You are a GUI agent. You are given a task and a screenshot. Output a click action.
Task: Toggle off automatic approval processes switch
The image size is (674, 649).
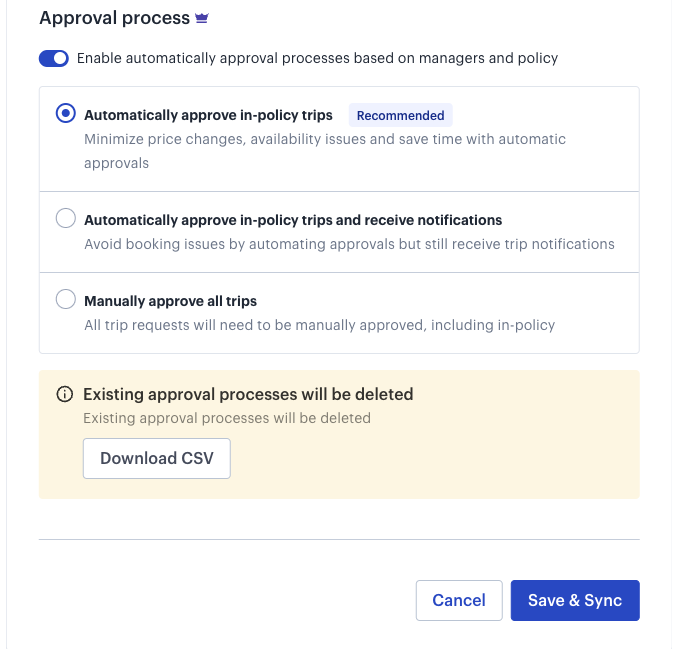[54, 58]
